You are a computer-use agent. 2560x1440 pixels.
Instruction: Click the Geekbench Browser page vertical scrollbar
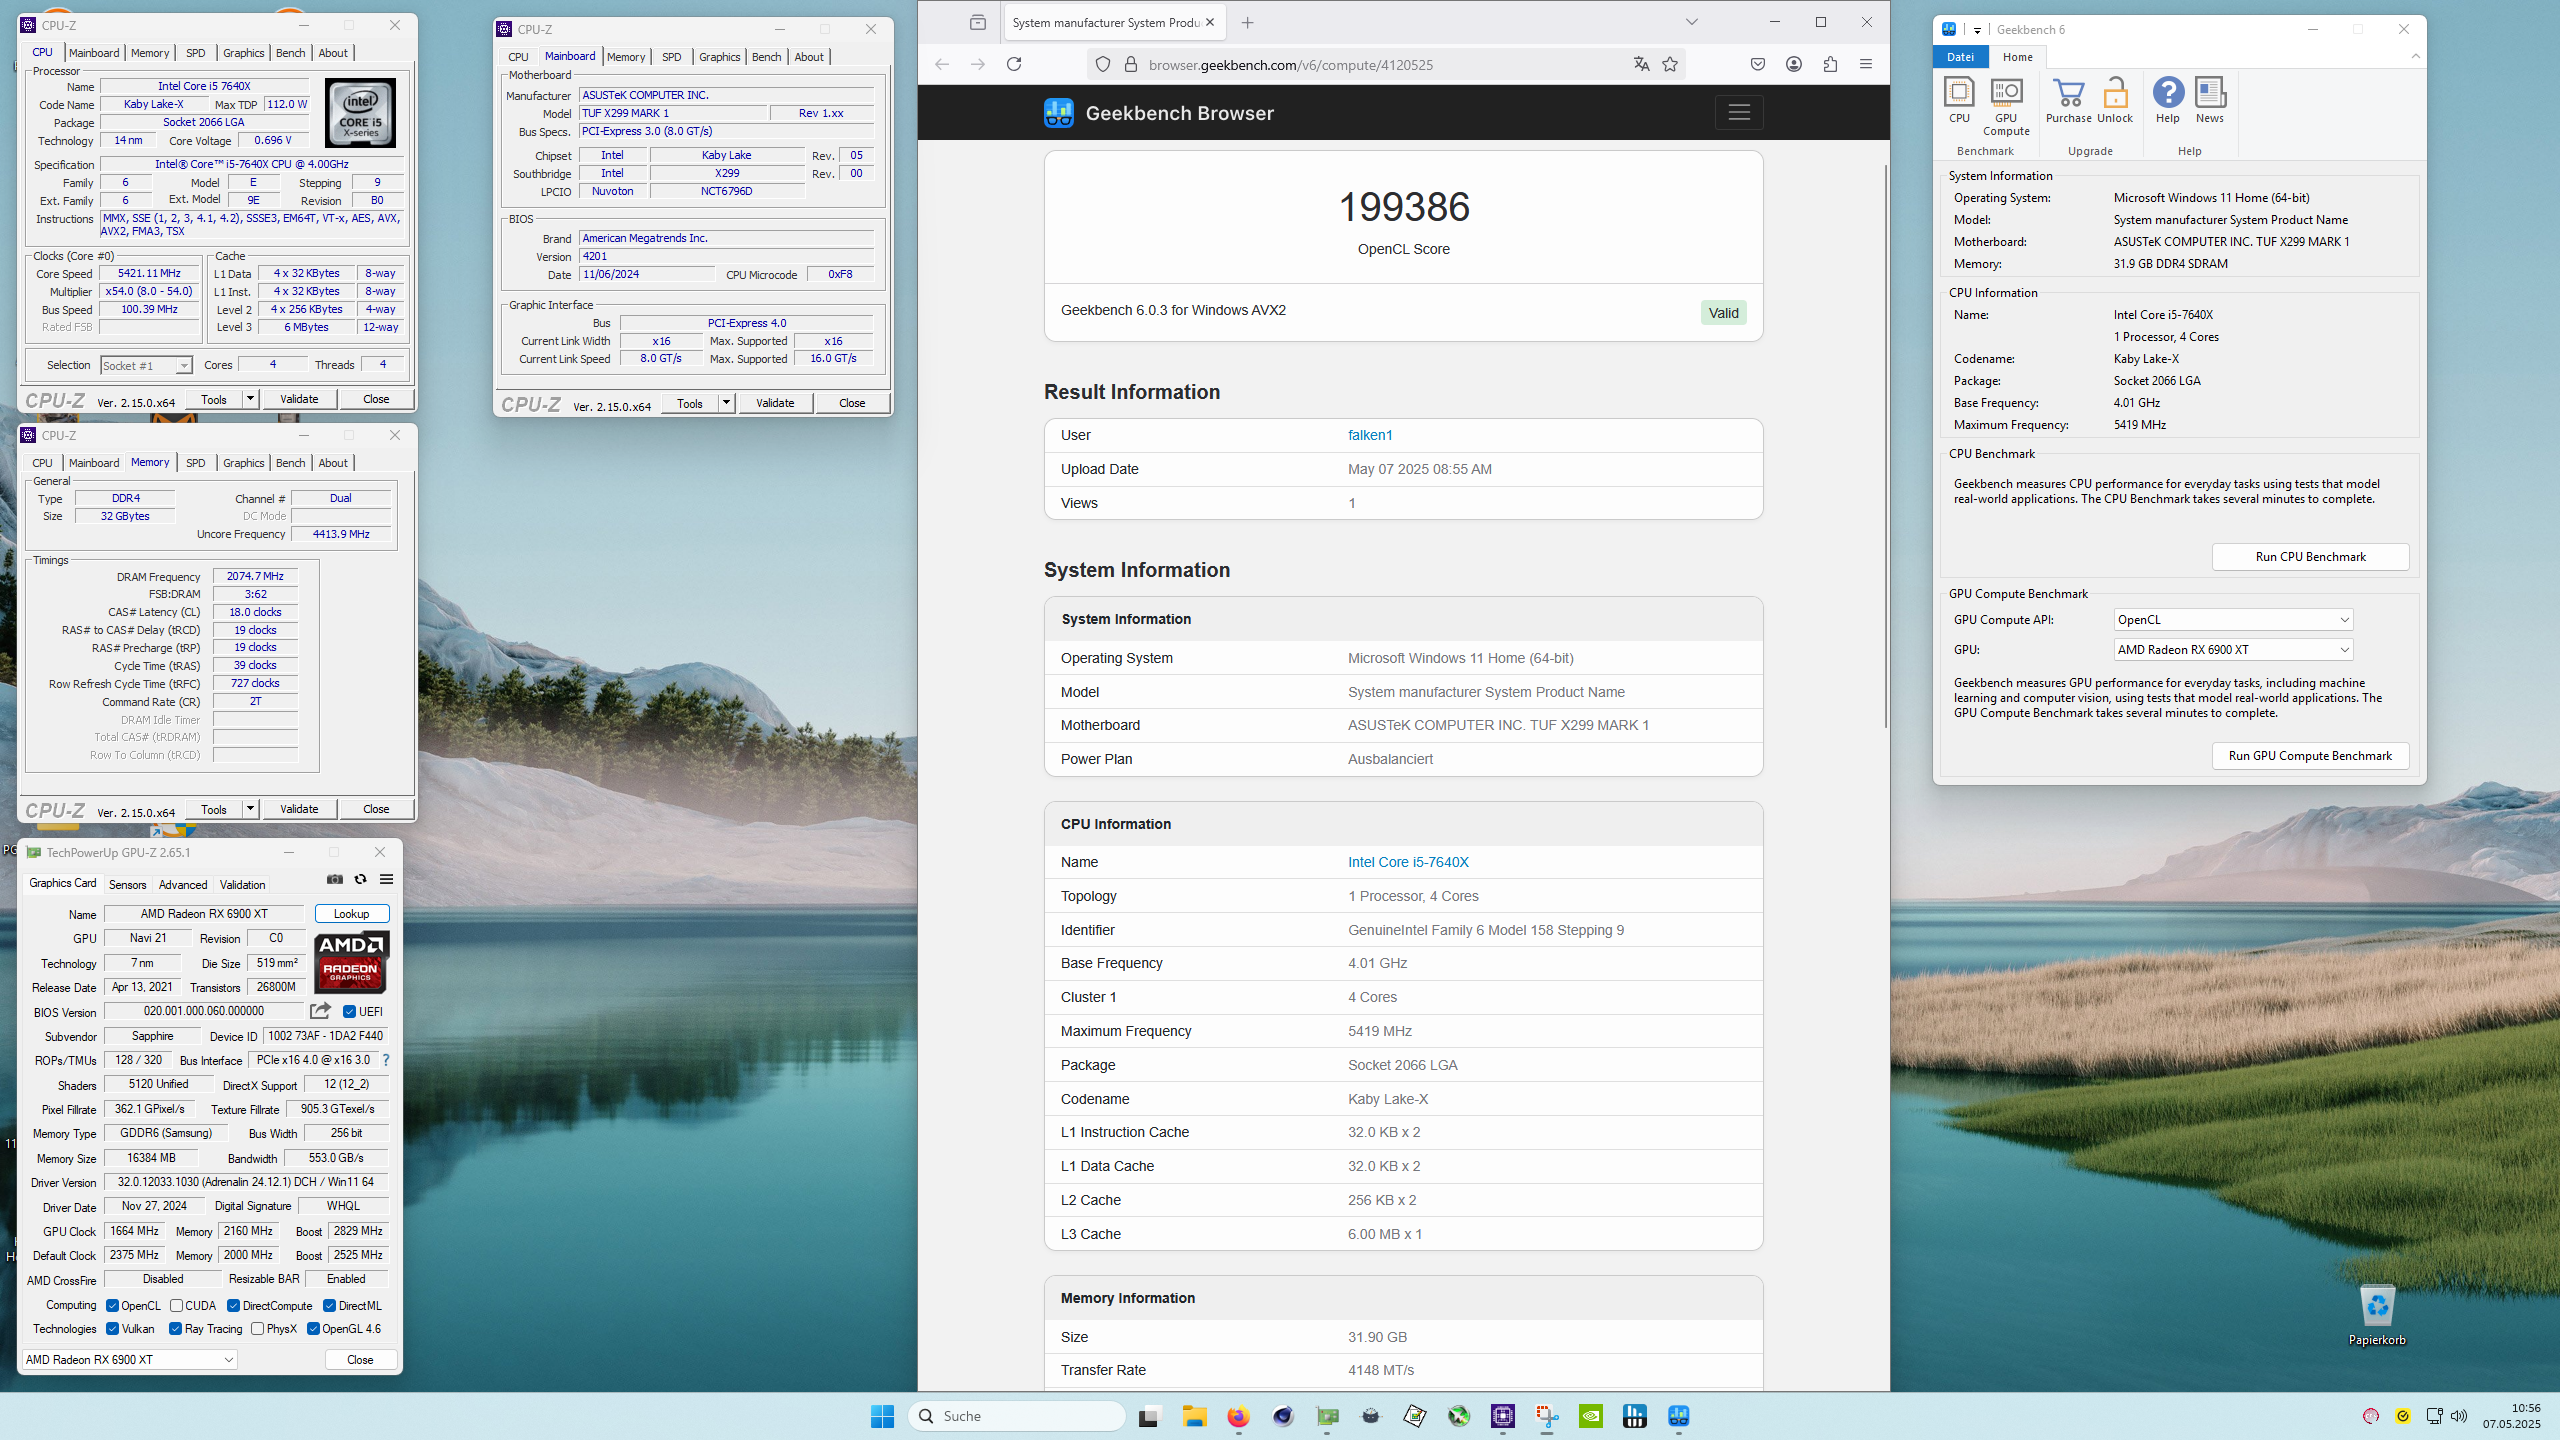1885,445
